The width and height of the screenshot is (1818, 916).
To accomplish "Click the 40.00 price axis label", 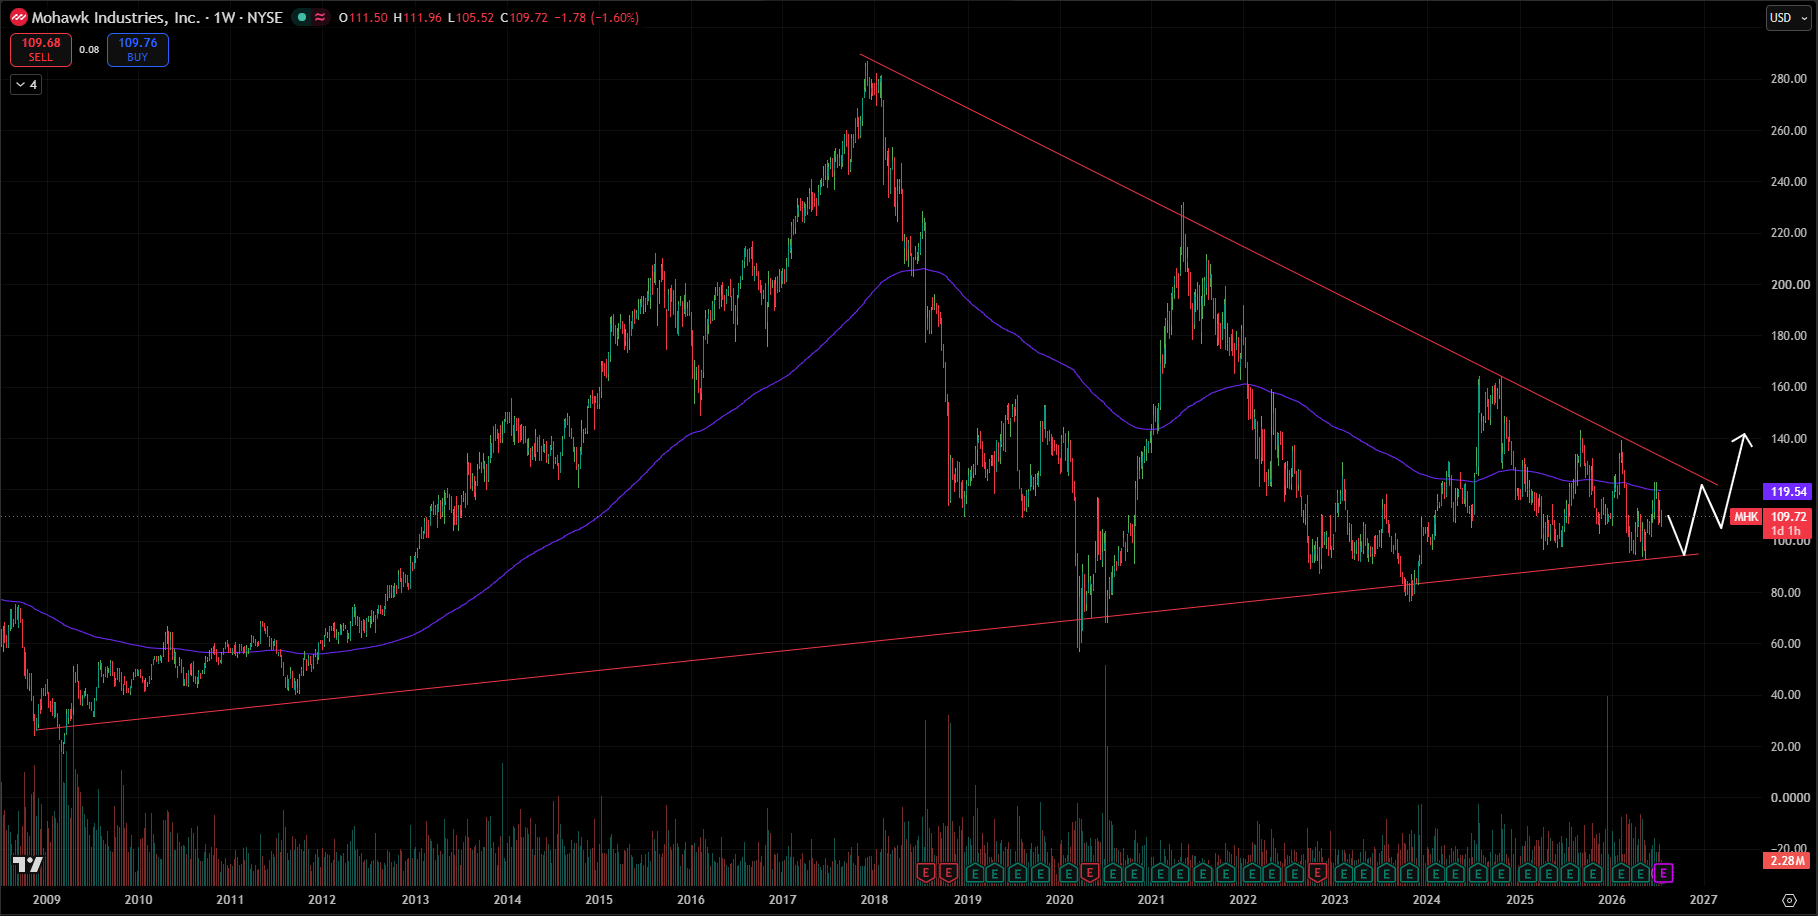I will tap(1788, 695).
